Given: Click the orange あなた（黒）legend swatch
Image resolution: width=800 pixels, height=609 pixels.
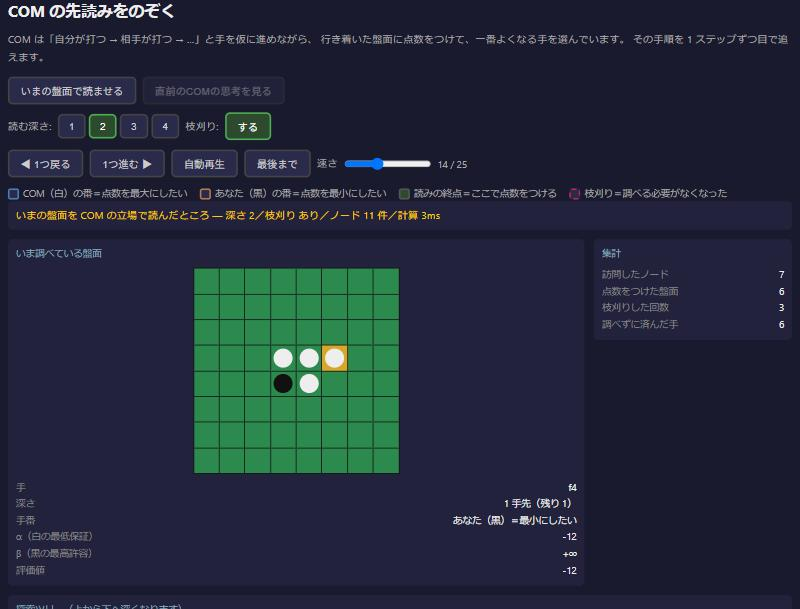Looking at the screenshot, I should click(x=205, y=194).
